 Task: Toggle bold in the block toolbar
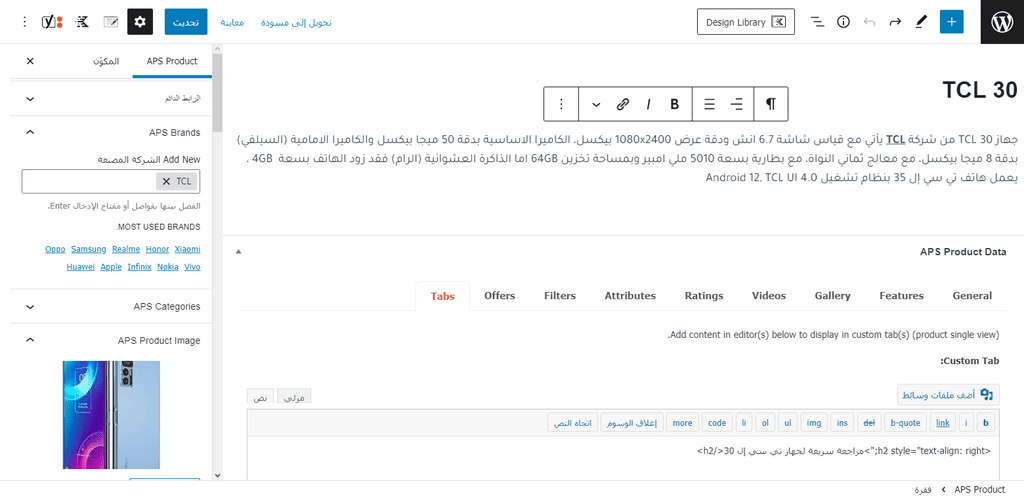(x=675, y=104)
